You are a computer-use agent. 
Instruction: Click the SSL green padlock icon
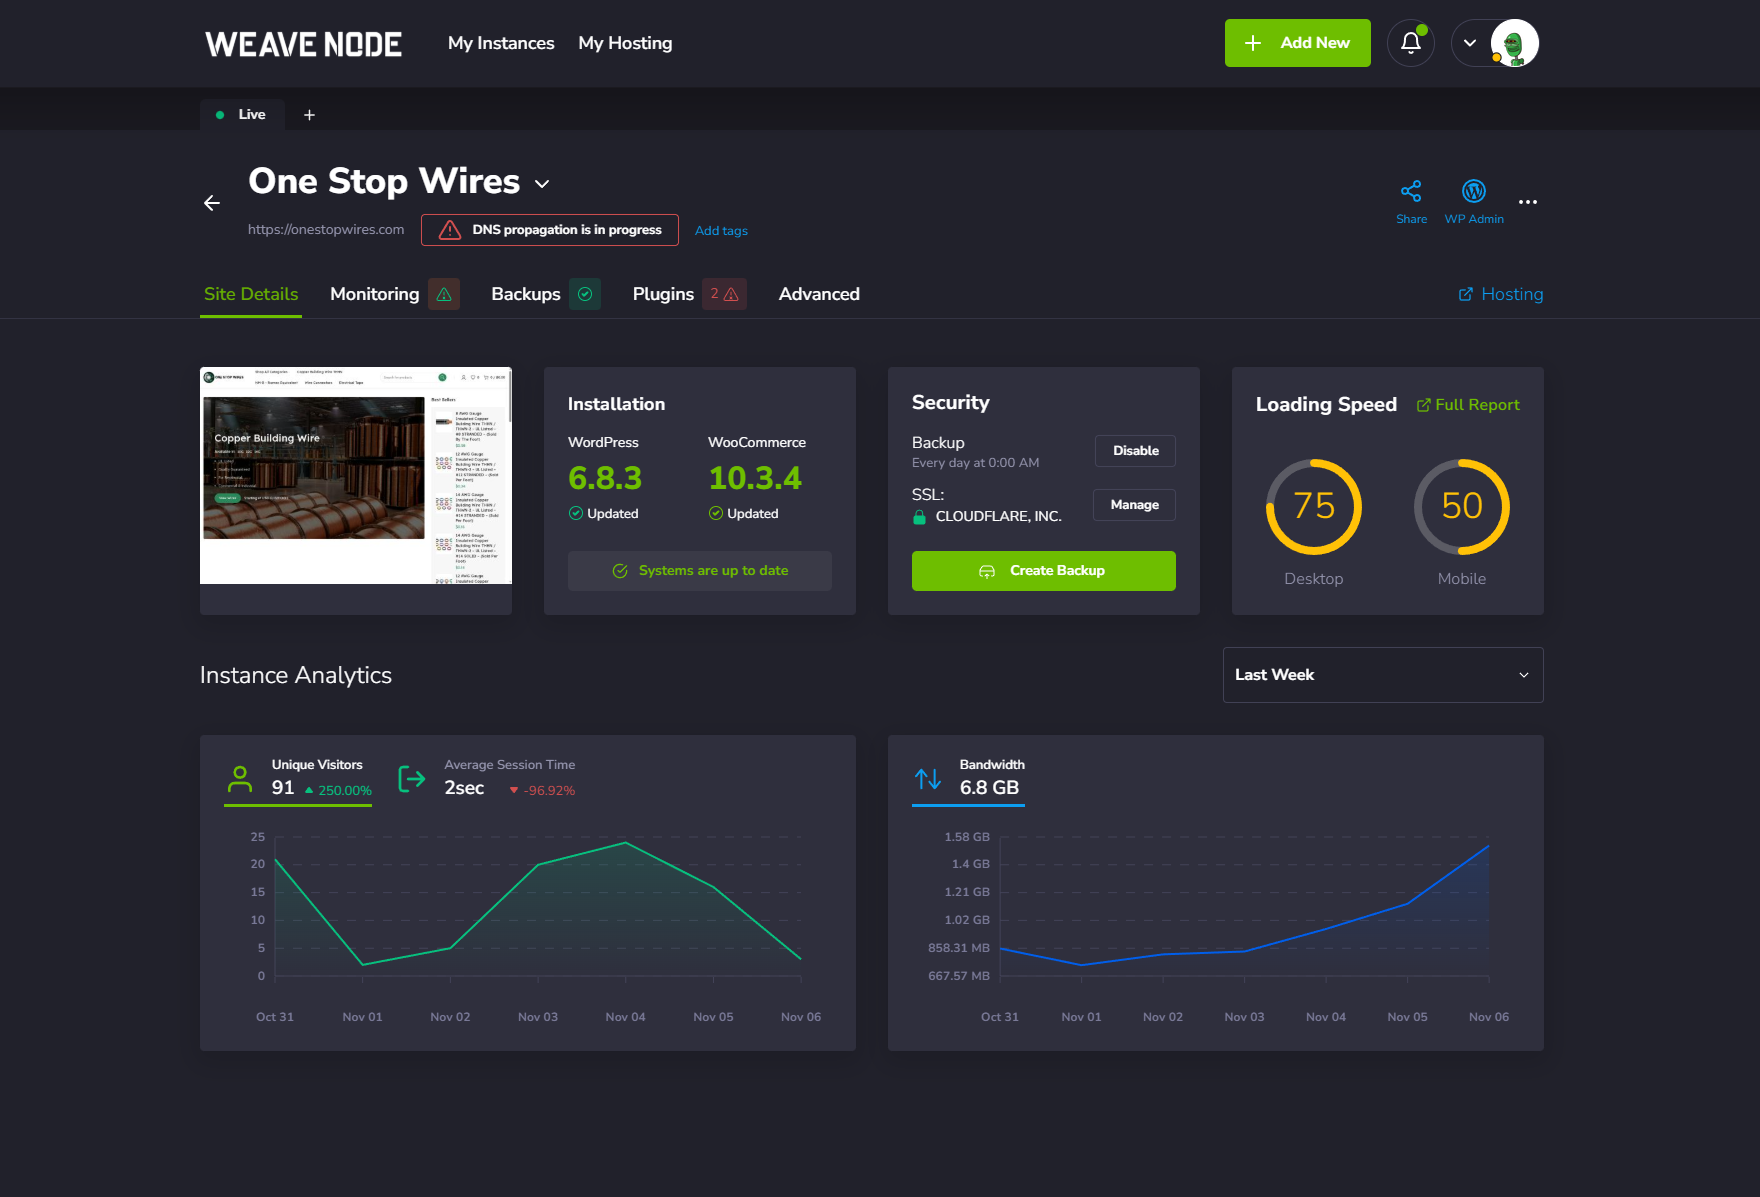pos(919,517)
